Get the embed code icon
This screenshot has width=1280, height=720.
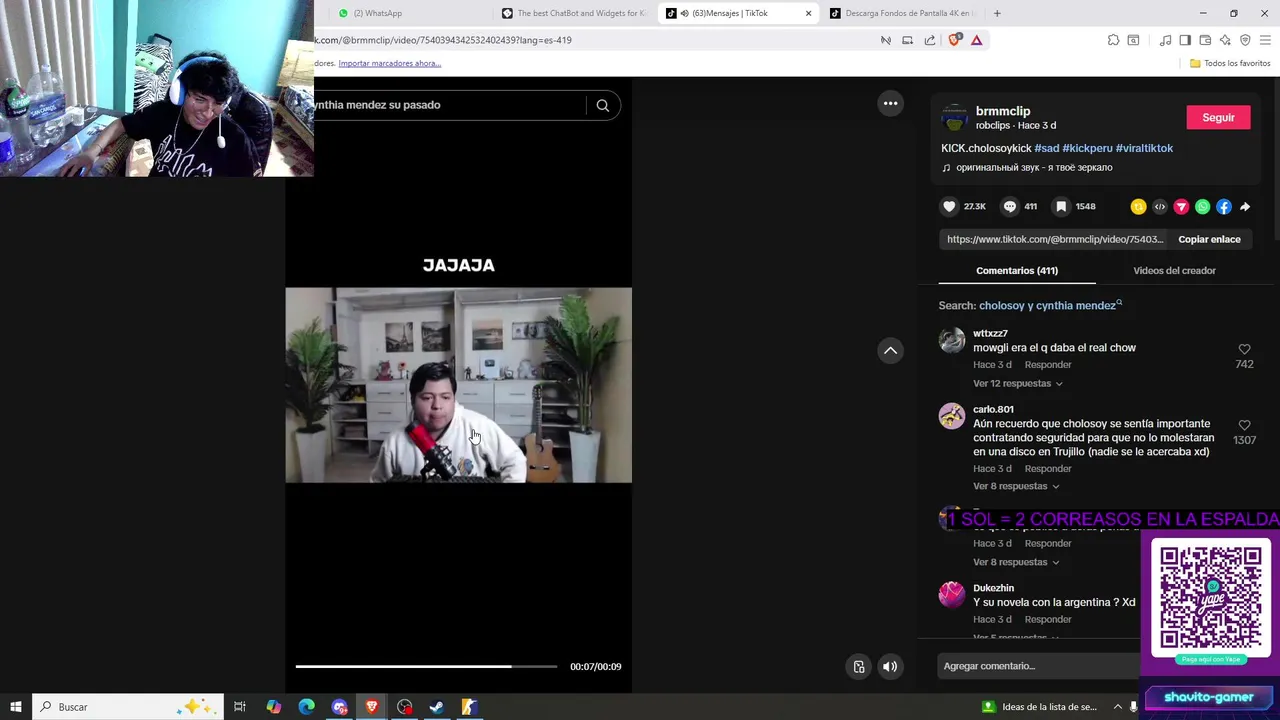(1160, 207)
